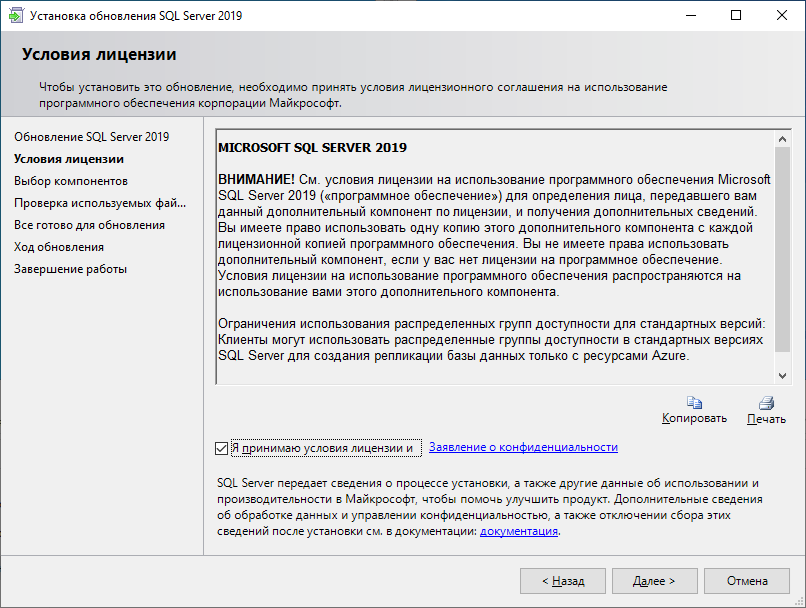
Task: Open the documentation link
Action: coord(519,531)
